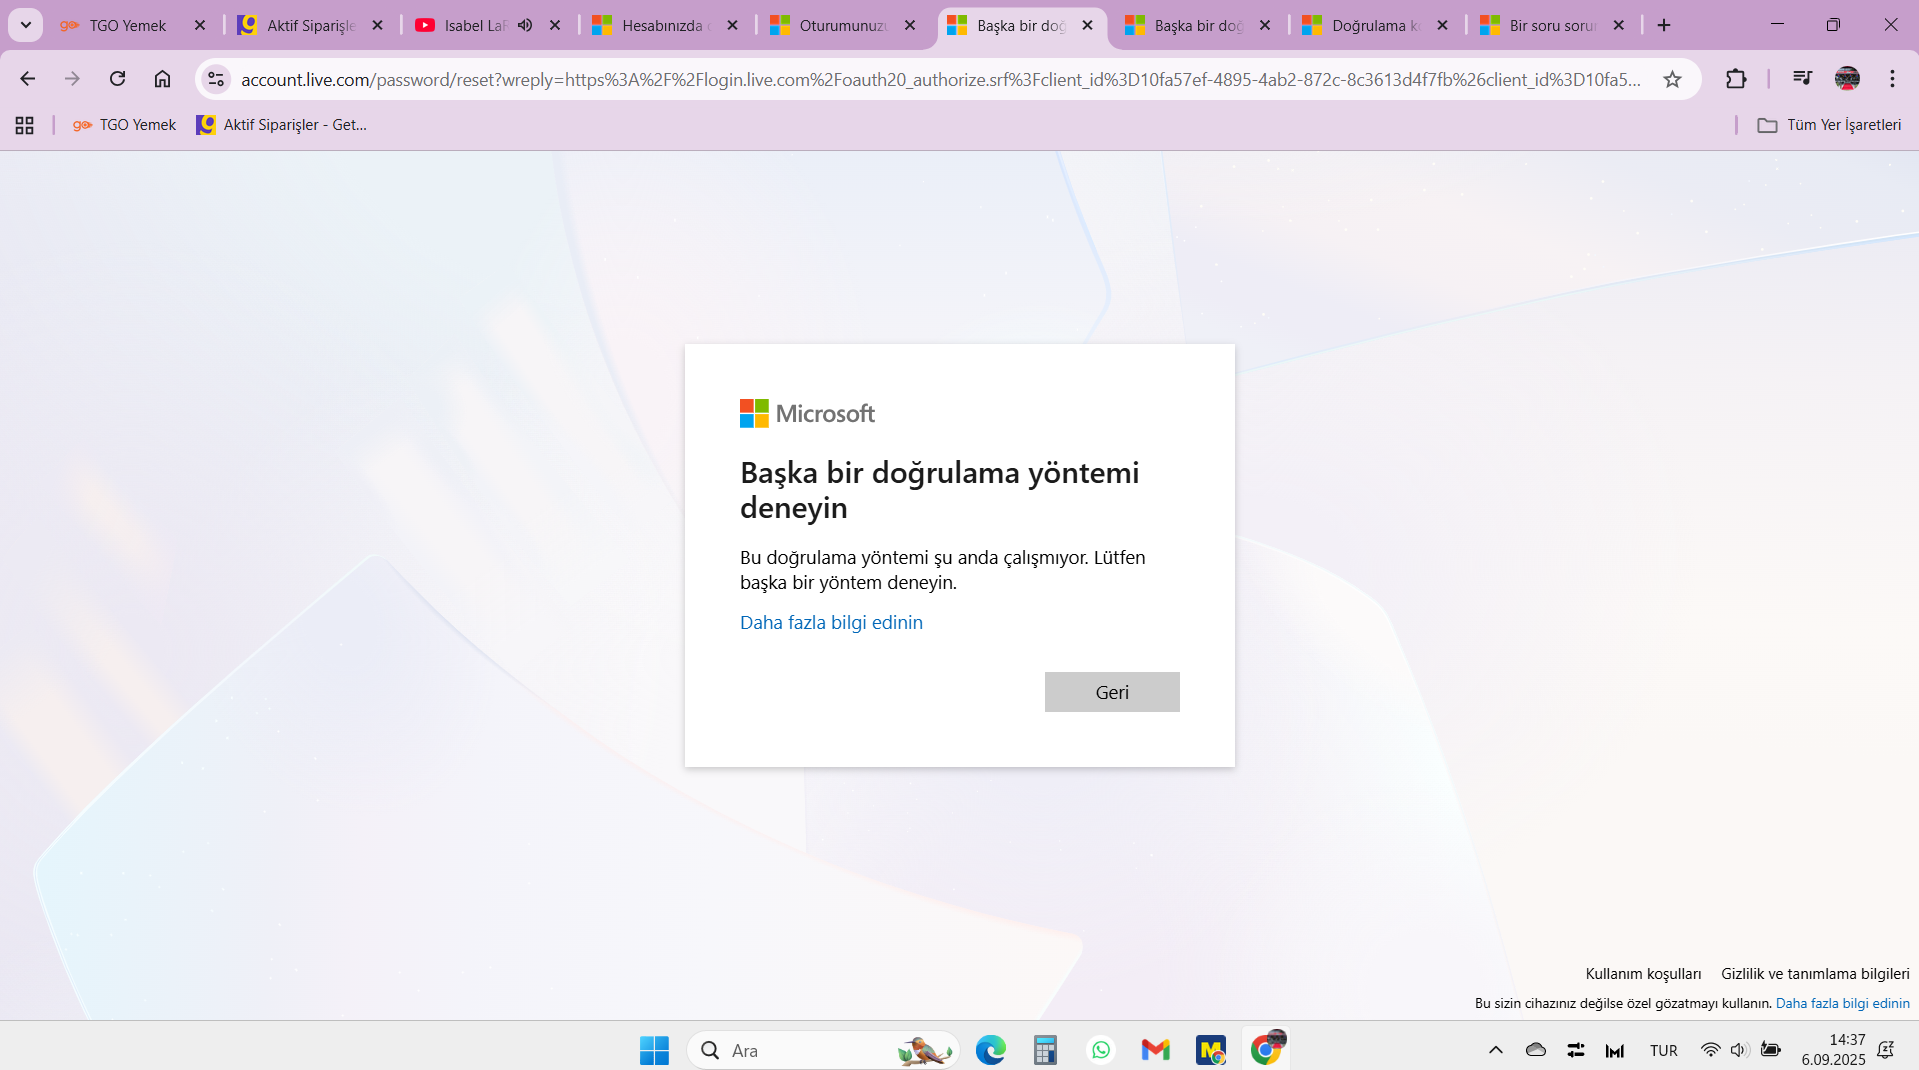Viewport: 1919px width, 1070px height.
Task: Open TGO Yemek bookmark
Action: (x=124, y=125)
